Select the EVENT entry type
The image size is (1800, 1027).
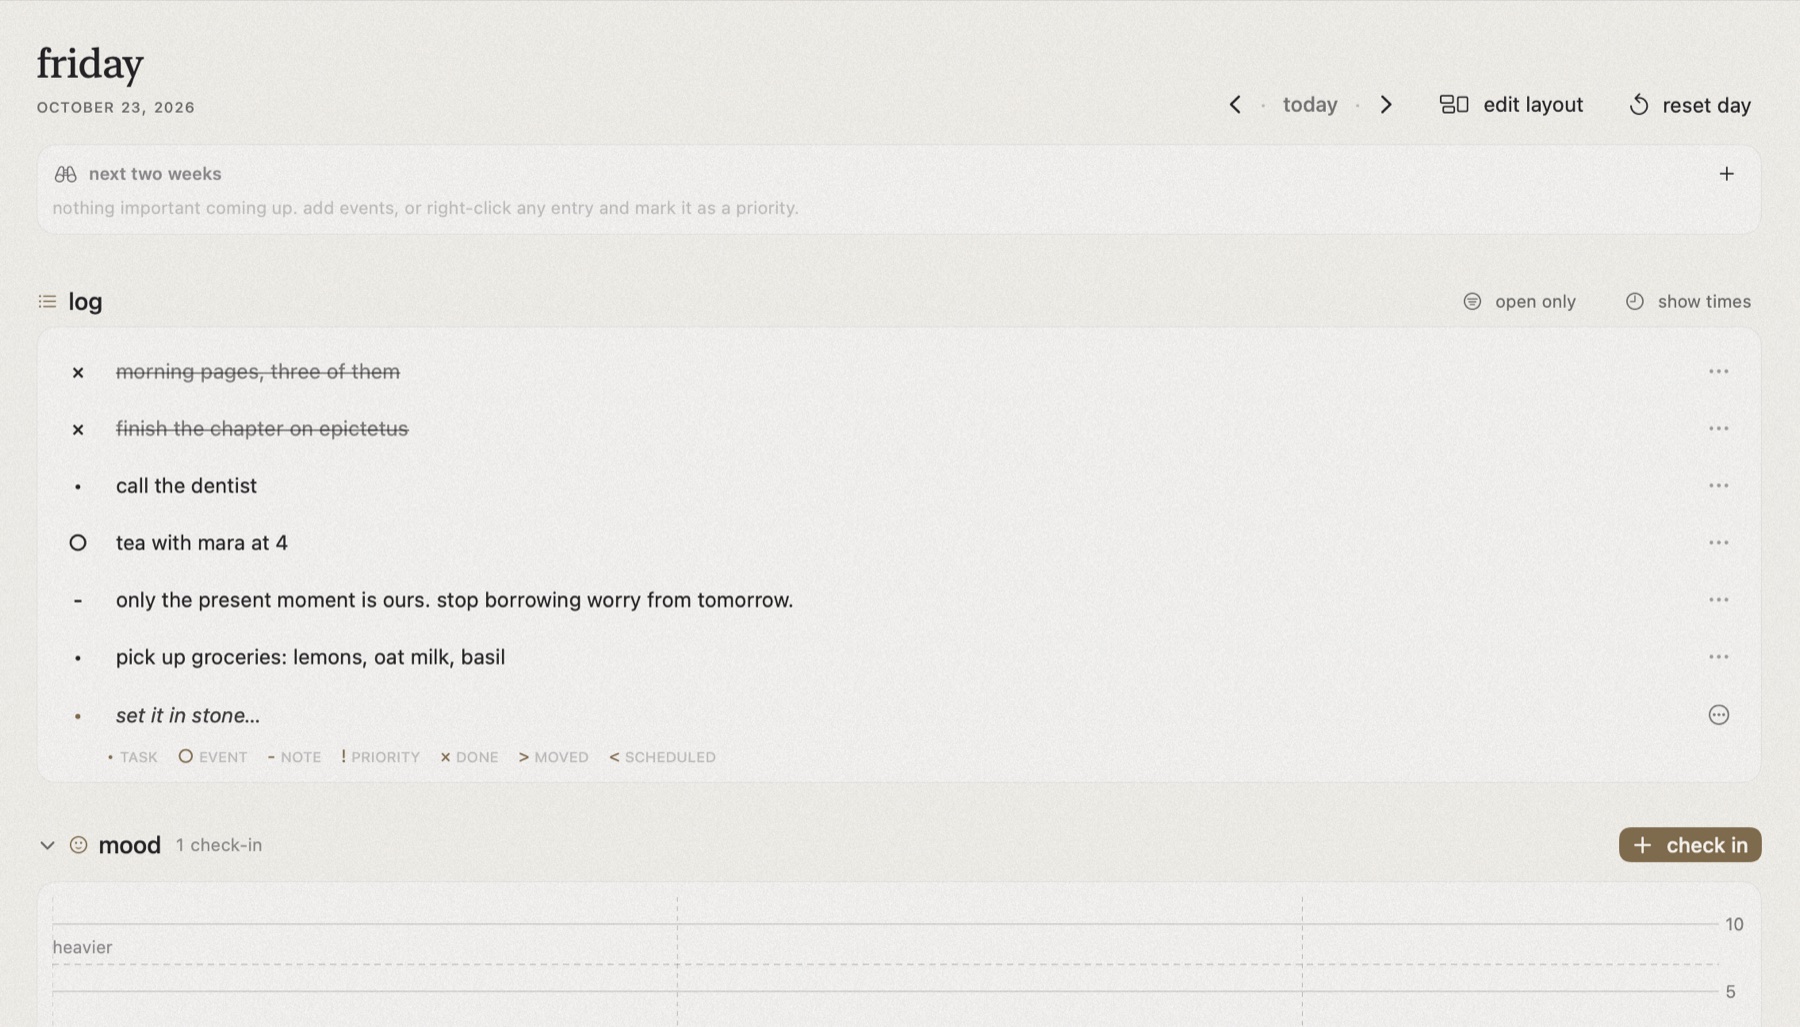click(213, 757)
